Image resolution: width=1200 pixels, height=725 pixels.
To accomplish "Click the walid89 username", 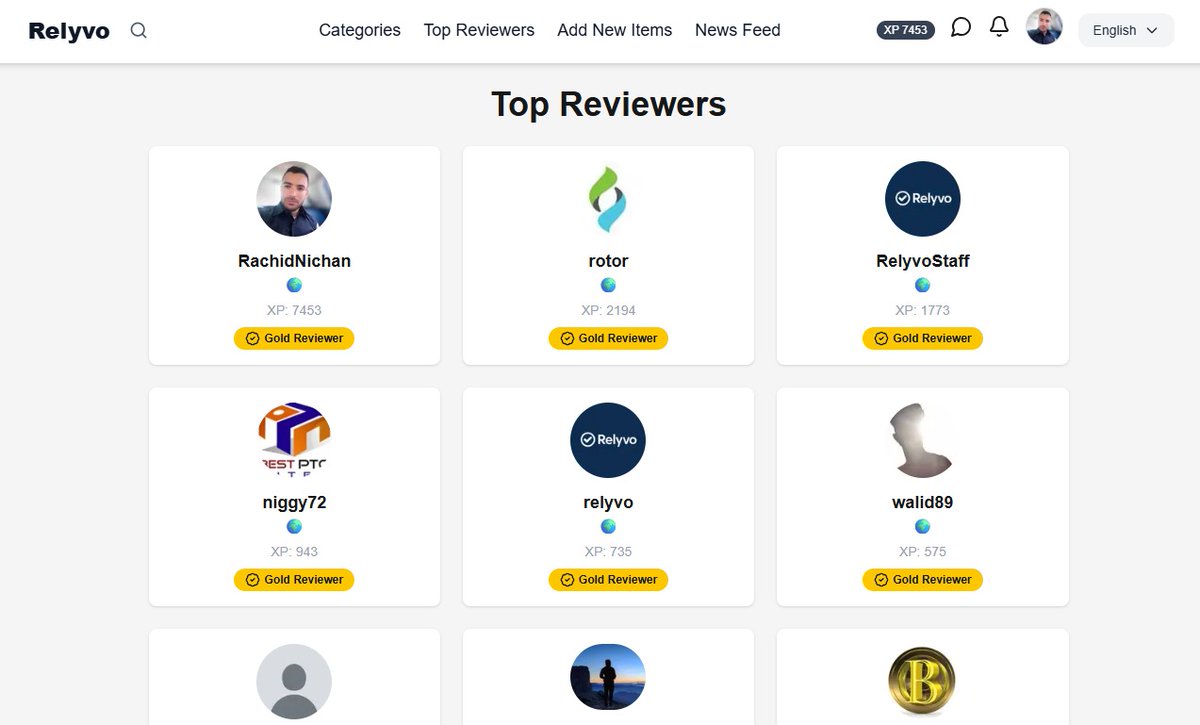I will click(x=923, y=502).
